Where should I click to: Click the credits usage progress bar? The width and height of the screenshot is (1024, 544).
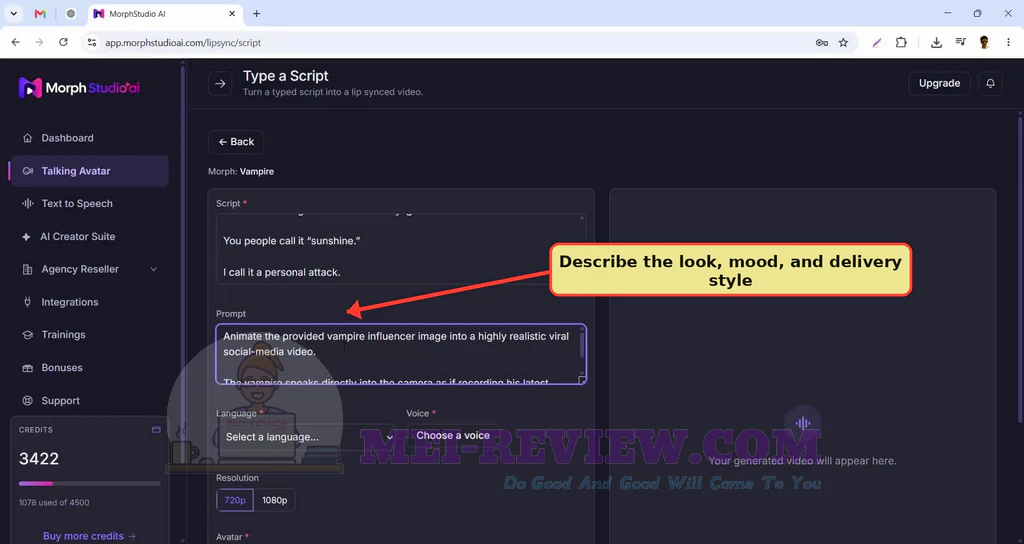(x=89, y=484)
